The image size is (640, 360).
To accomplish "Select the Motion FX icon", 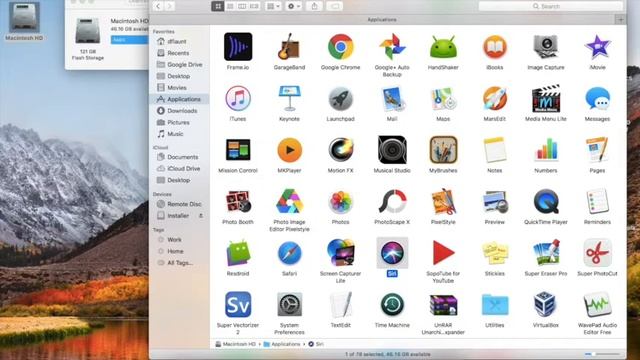I will [x=340, y=150].
